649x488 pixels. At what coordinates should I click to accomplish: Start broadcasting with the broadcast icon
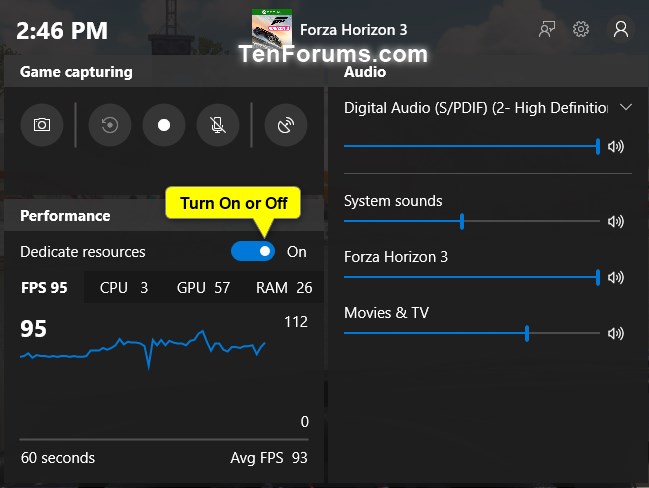click(x=286, y=125)
